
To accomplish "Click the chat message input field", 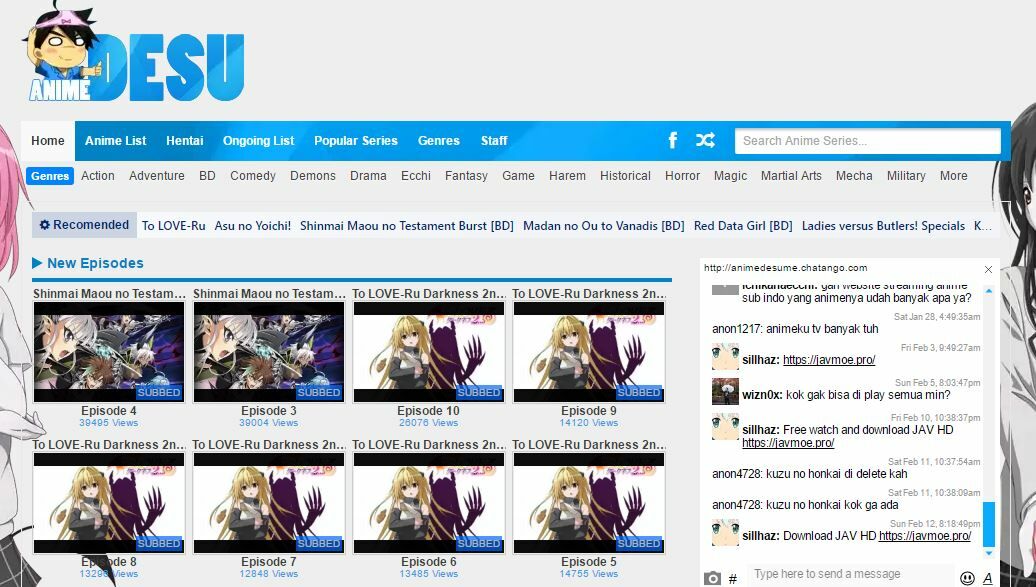I will coord(850,574).
